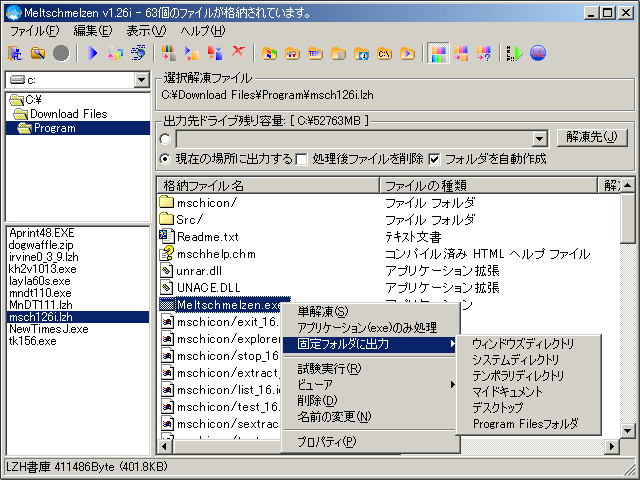The image size is (640, 480).
Task: Click the 解凍先(J) button
Action: click(591, 137)
